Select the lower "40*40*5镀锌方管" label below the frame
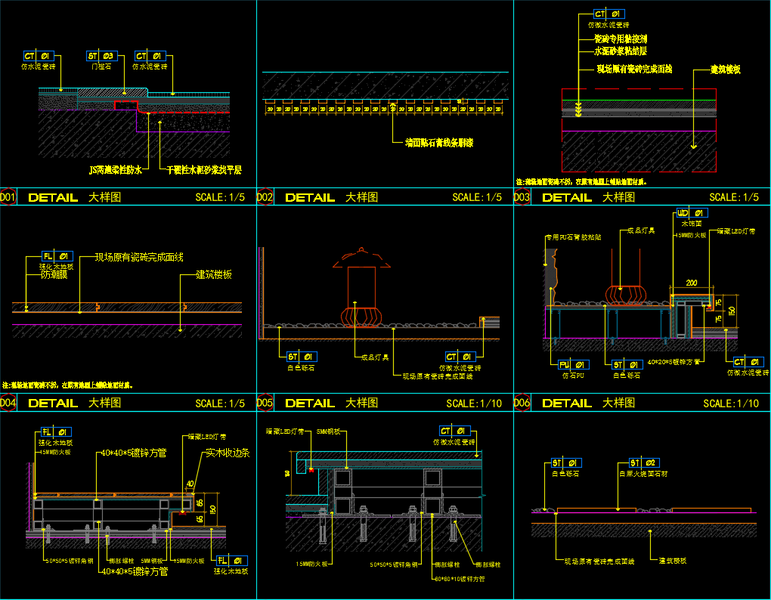This screenshot has height=600, width=771. click(x=135, y=571)
